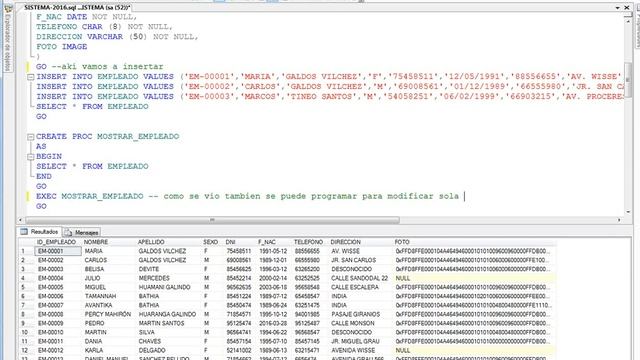Click the 2000-02-14 birth date cell
The image size is (640, 360).
[x=273, y=278]
